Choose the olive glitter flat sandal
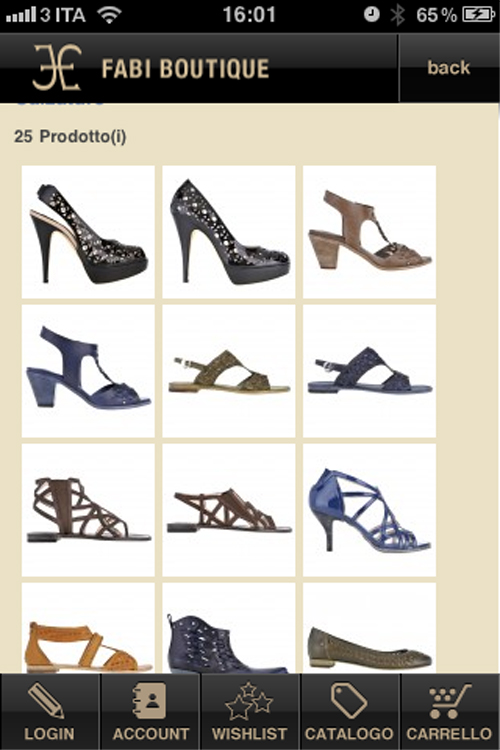The image size is (500, 750). pos(229,371)
